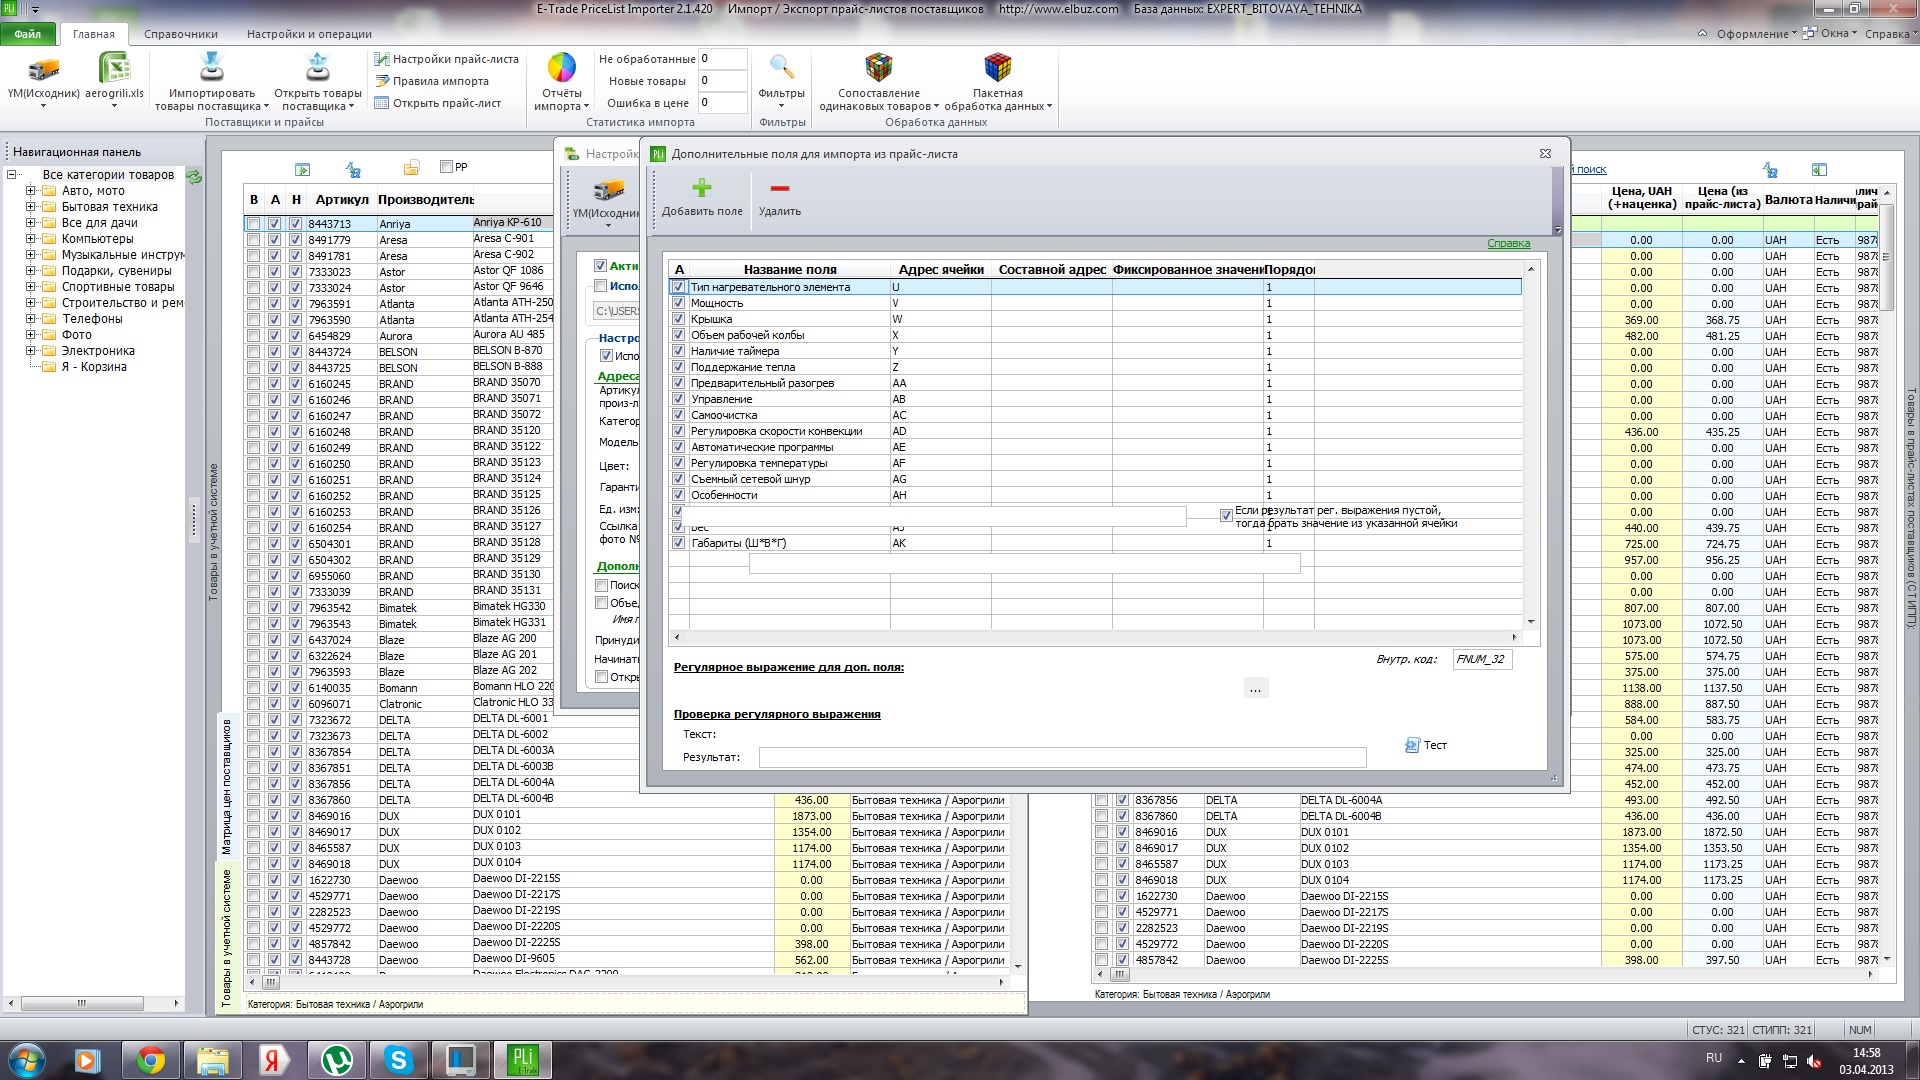
Task: Click the YM(Исходник) truck icon in ribbon
Action: click(x=43, y=70)
